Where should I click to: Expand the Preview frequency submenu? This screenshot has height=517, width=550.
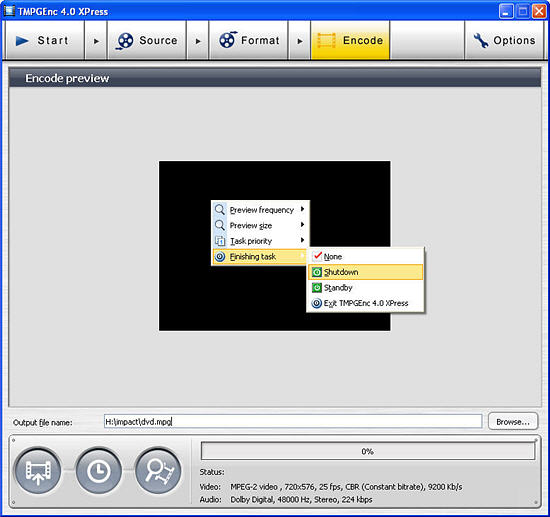point(260,210)
